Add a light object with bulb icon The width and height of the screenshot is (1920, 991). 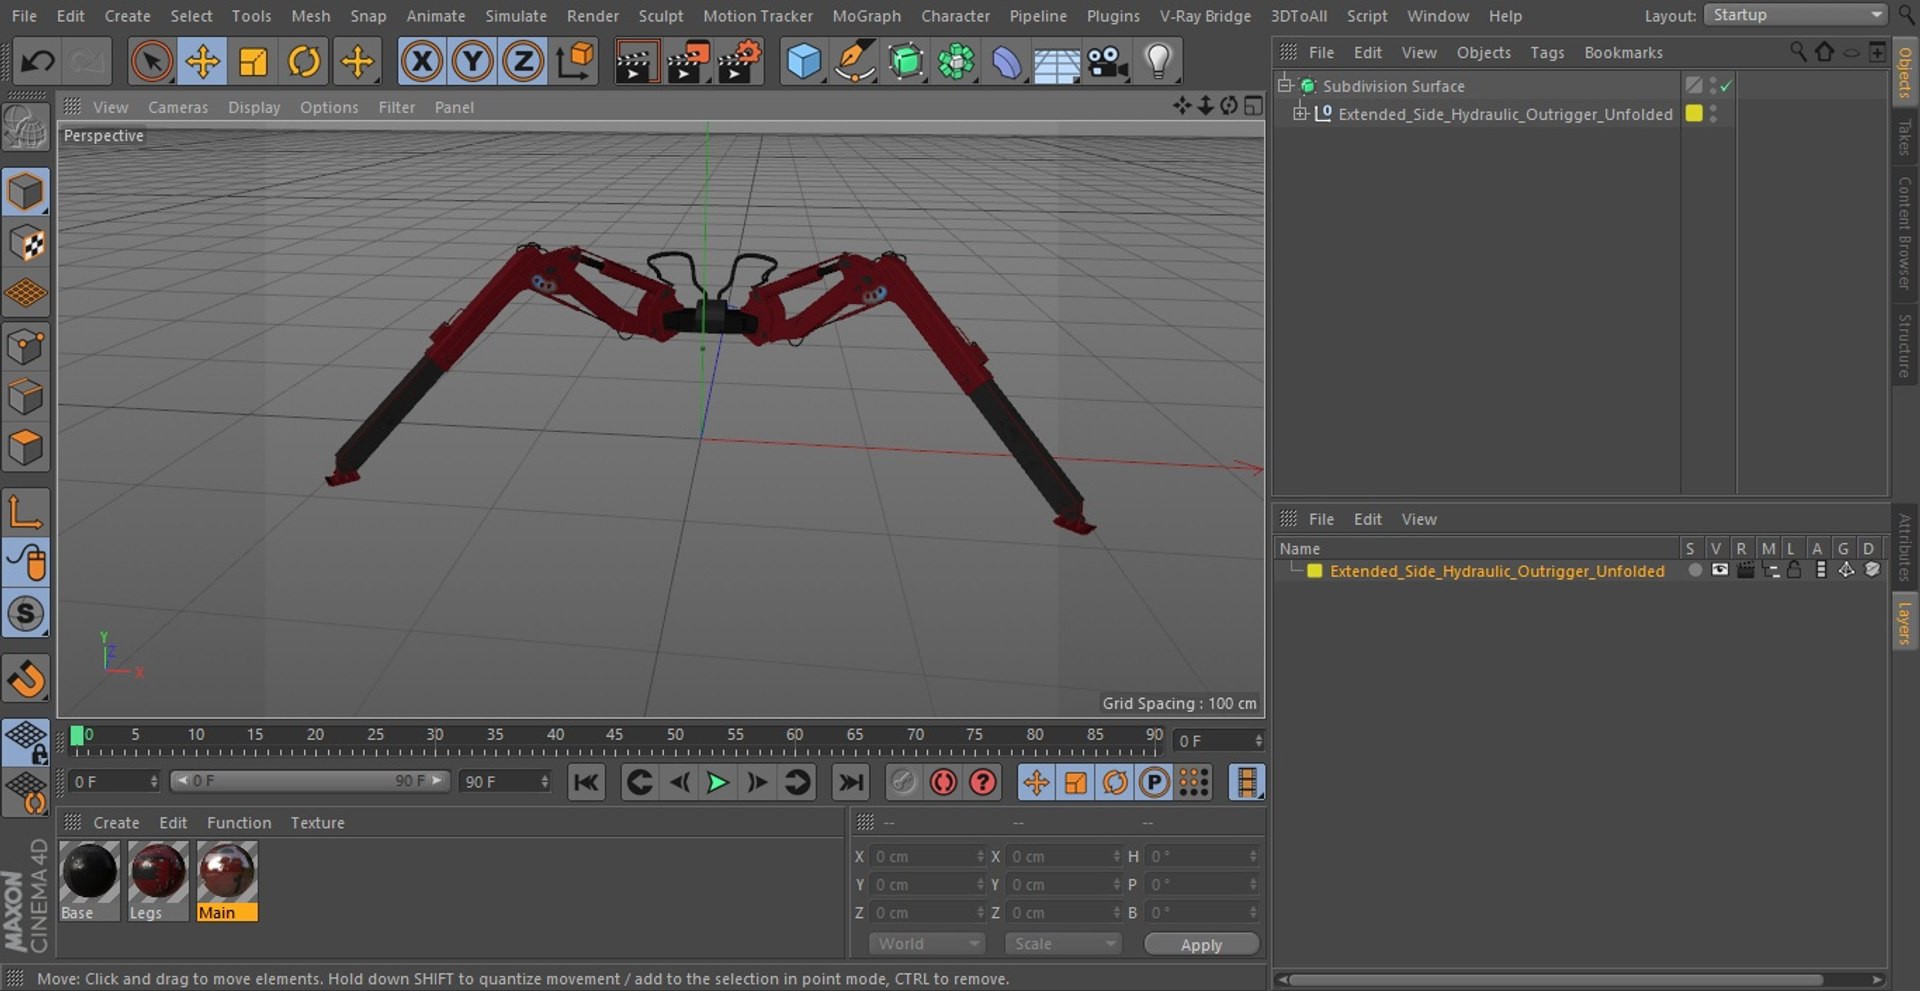(1158, 62)
